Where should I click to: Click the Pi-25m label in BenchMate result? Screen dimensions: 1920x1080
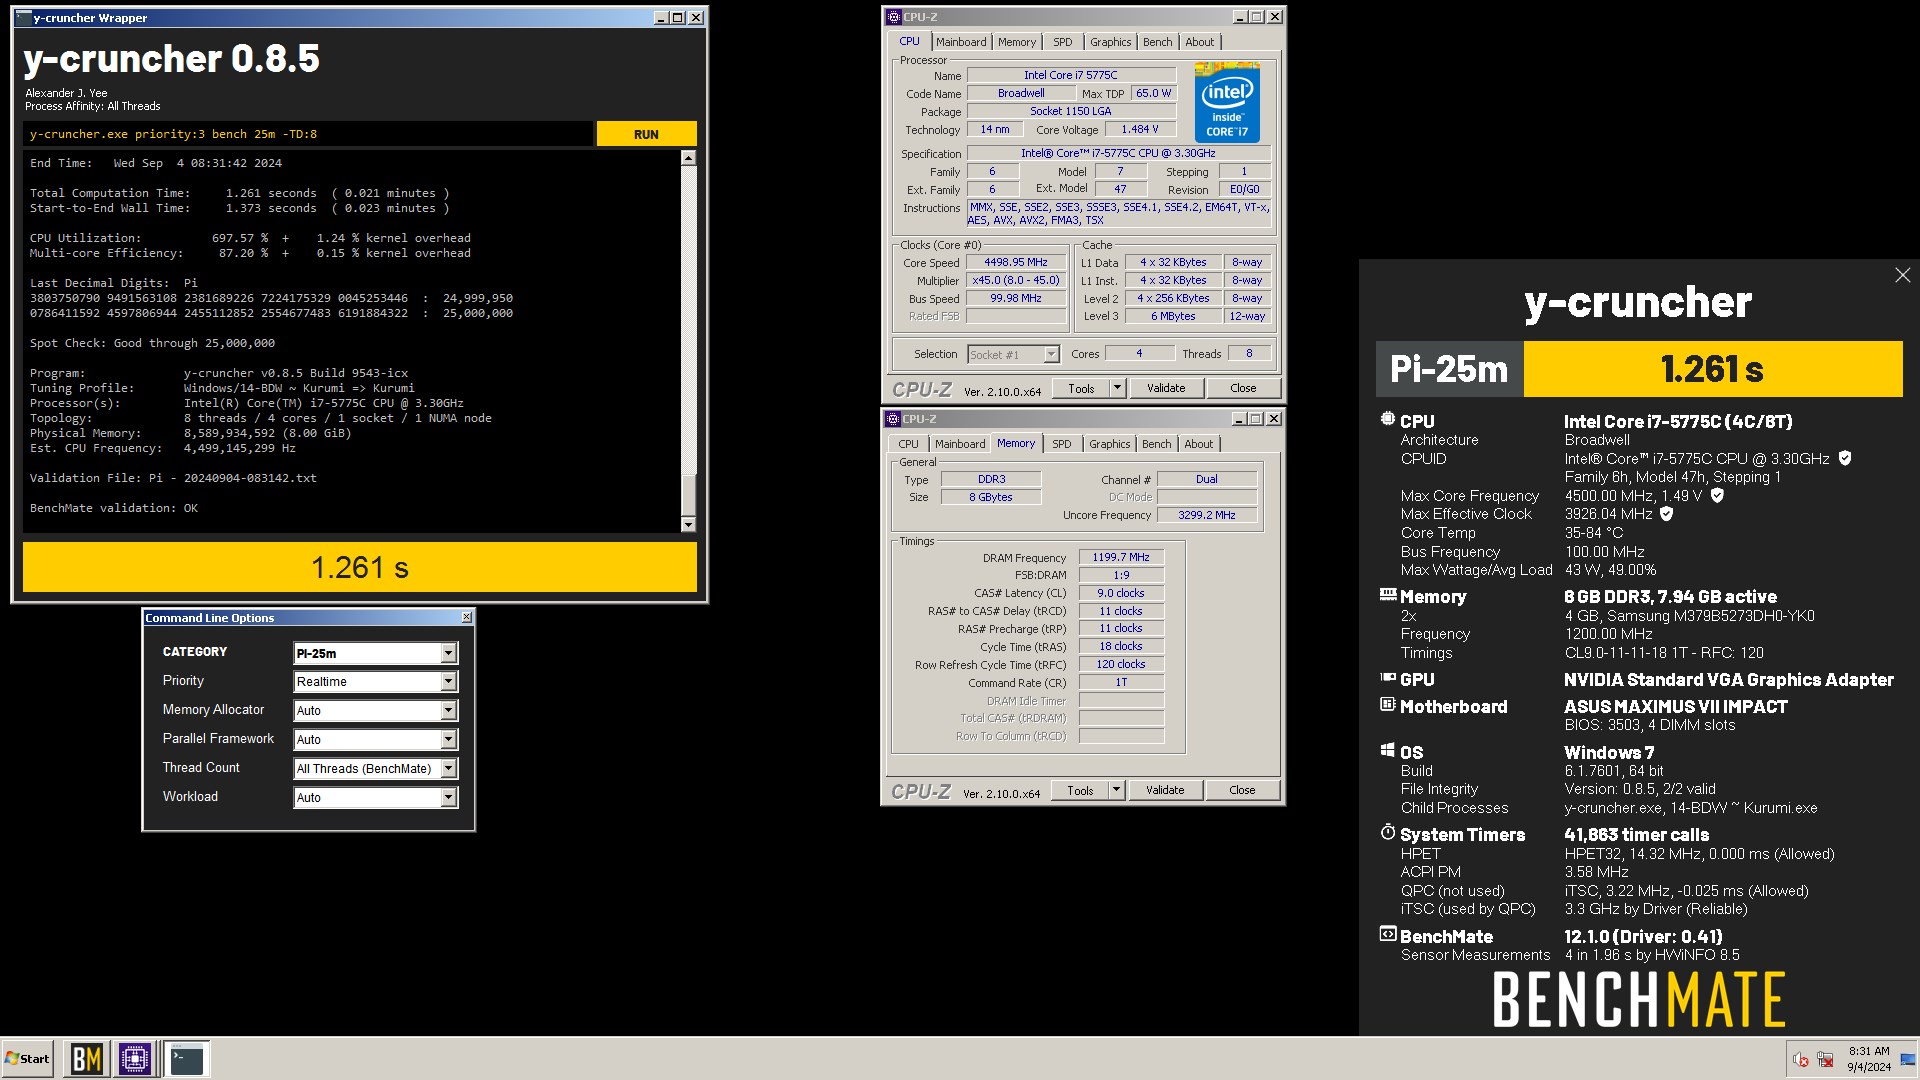(x=1449, y=369)
